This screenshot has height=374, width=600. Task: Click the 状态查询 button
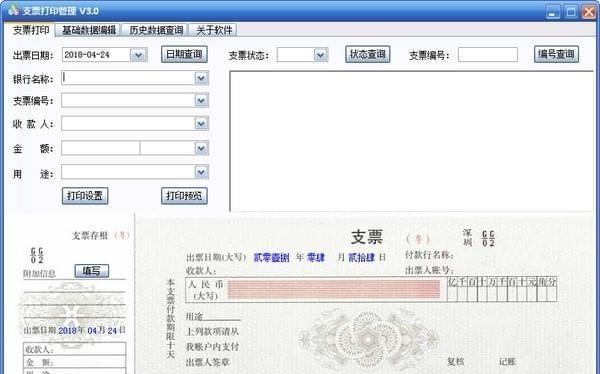[x=367, y=54]
